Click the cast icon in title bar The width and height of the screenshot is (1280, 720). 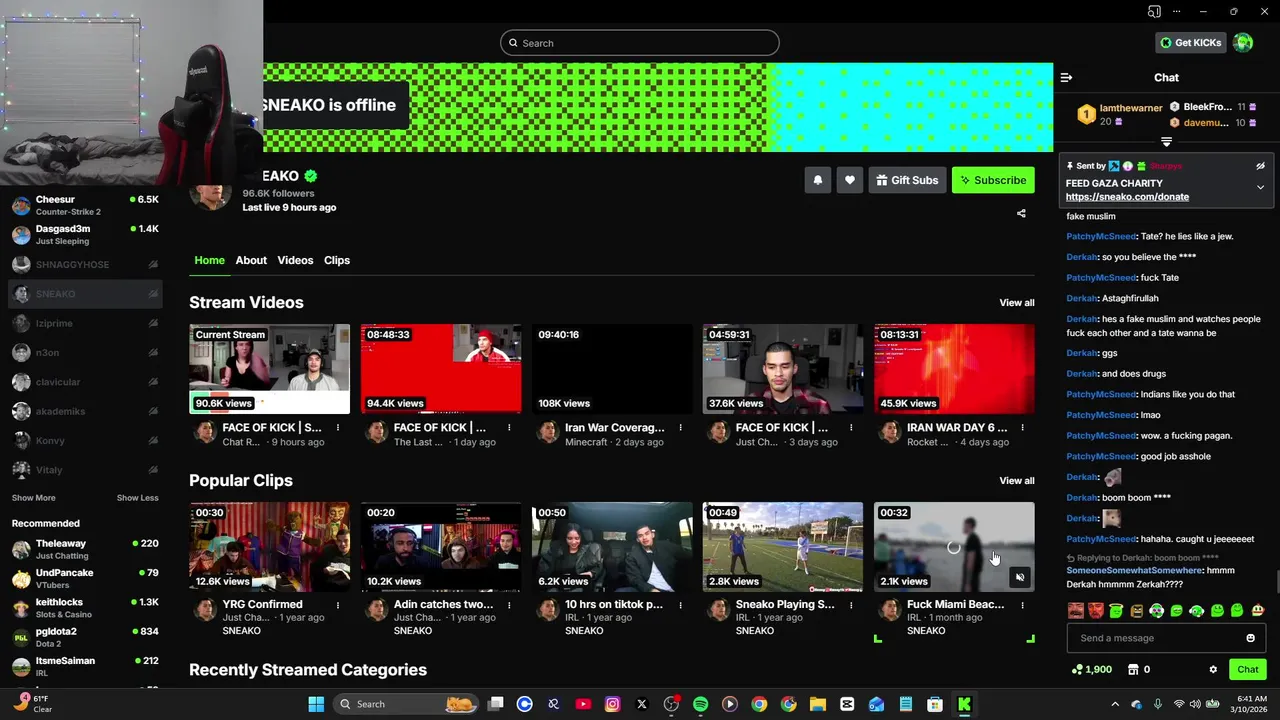1154,12
